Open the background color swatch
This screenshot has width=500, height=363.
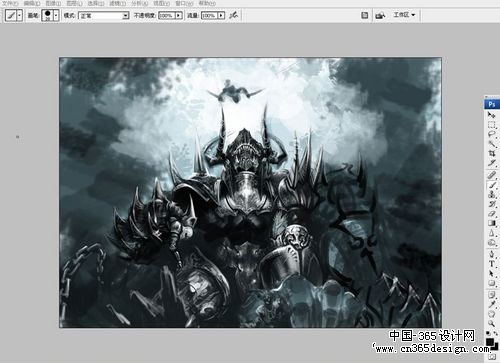[x=496, y=347]
